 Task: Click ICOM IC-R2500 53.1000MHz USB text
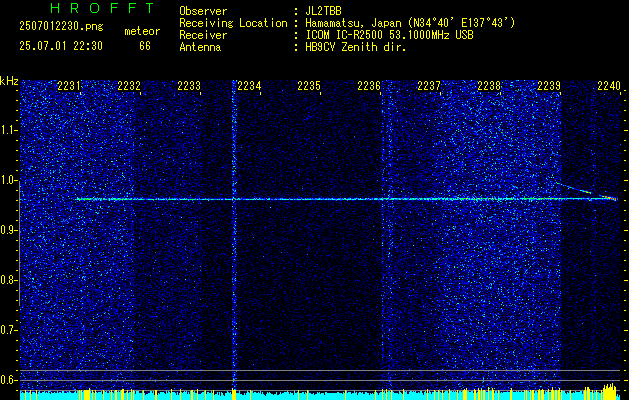389,35
